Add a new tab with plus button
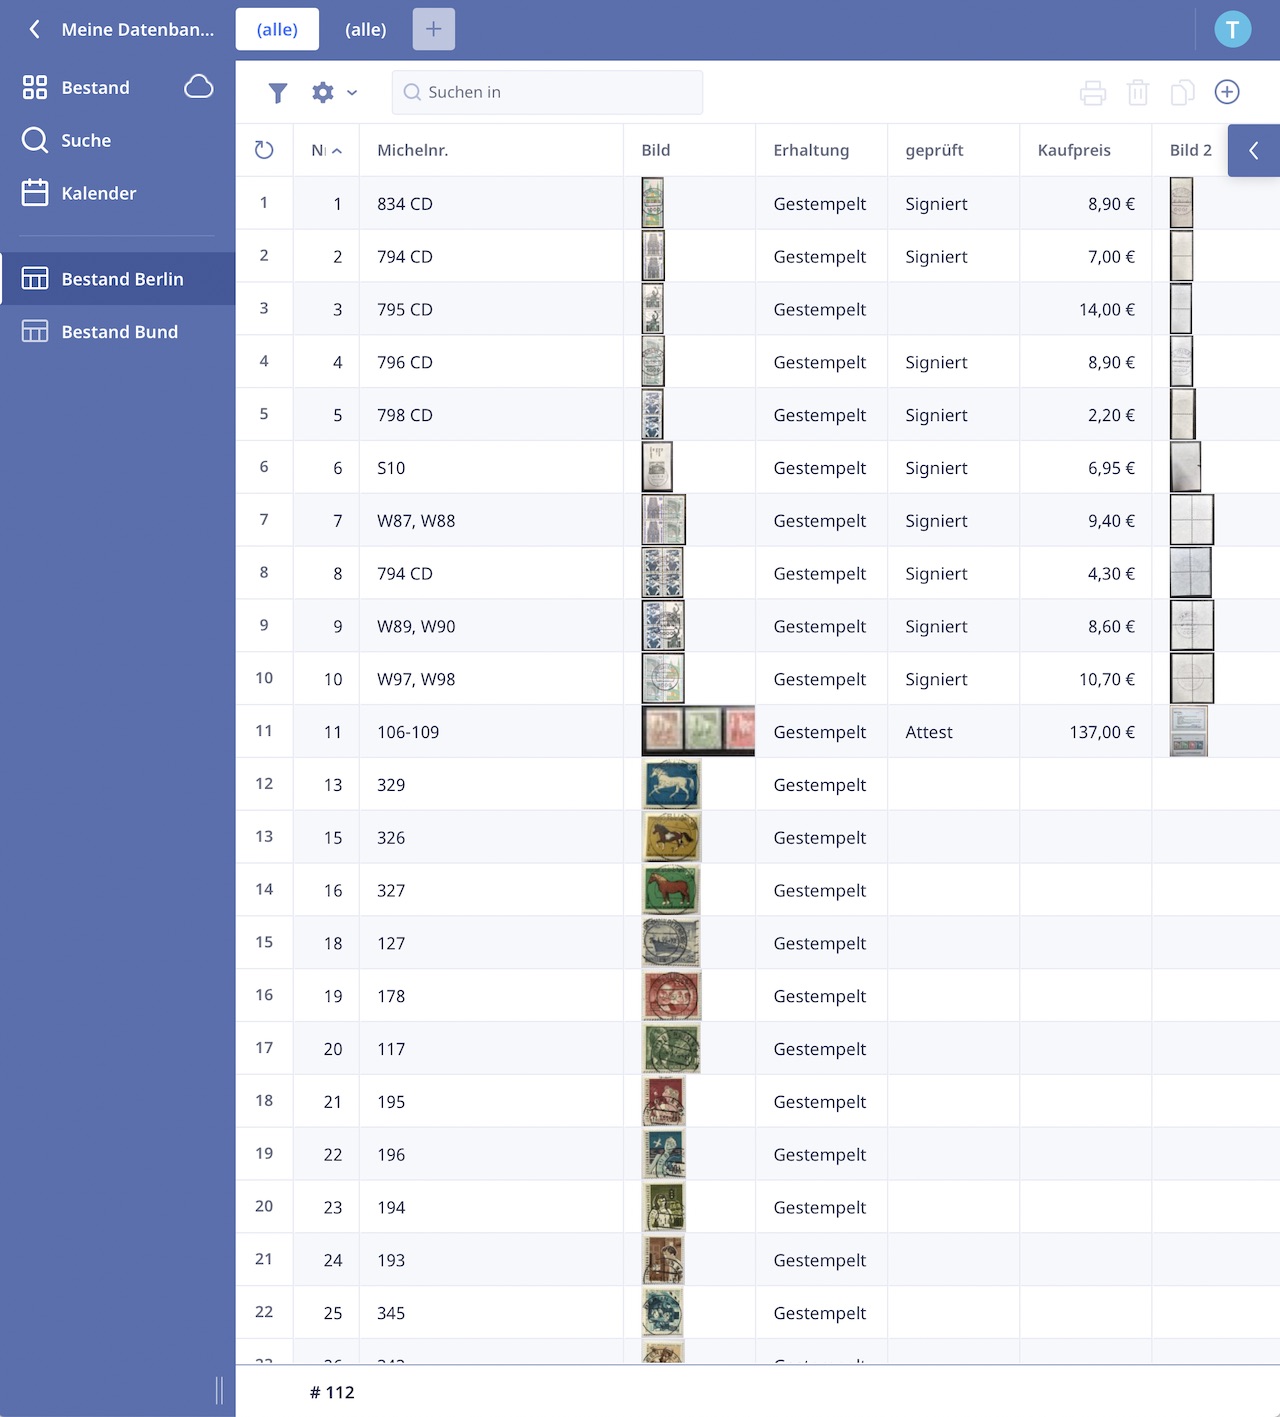This screenshot has height=1417, width=1280. pyautogui.click(x=433, y=30)
